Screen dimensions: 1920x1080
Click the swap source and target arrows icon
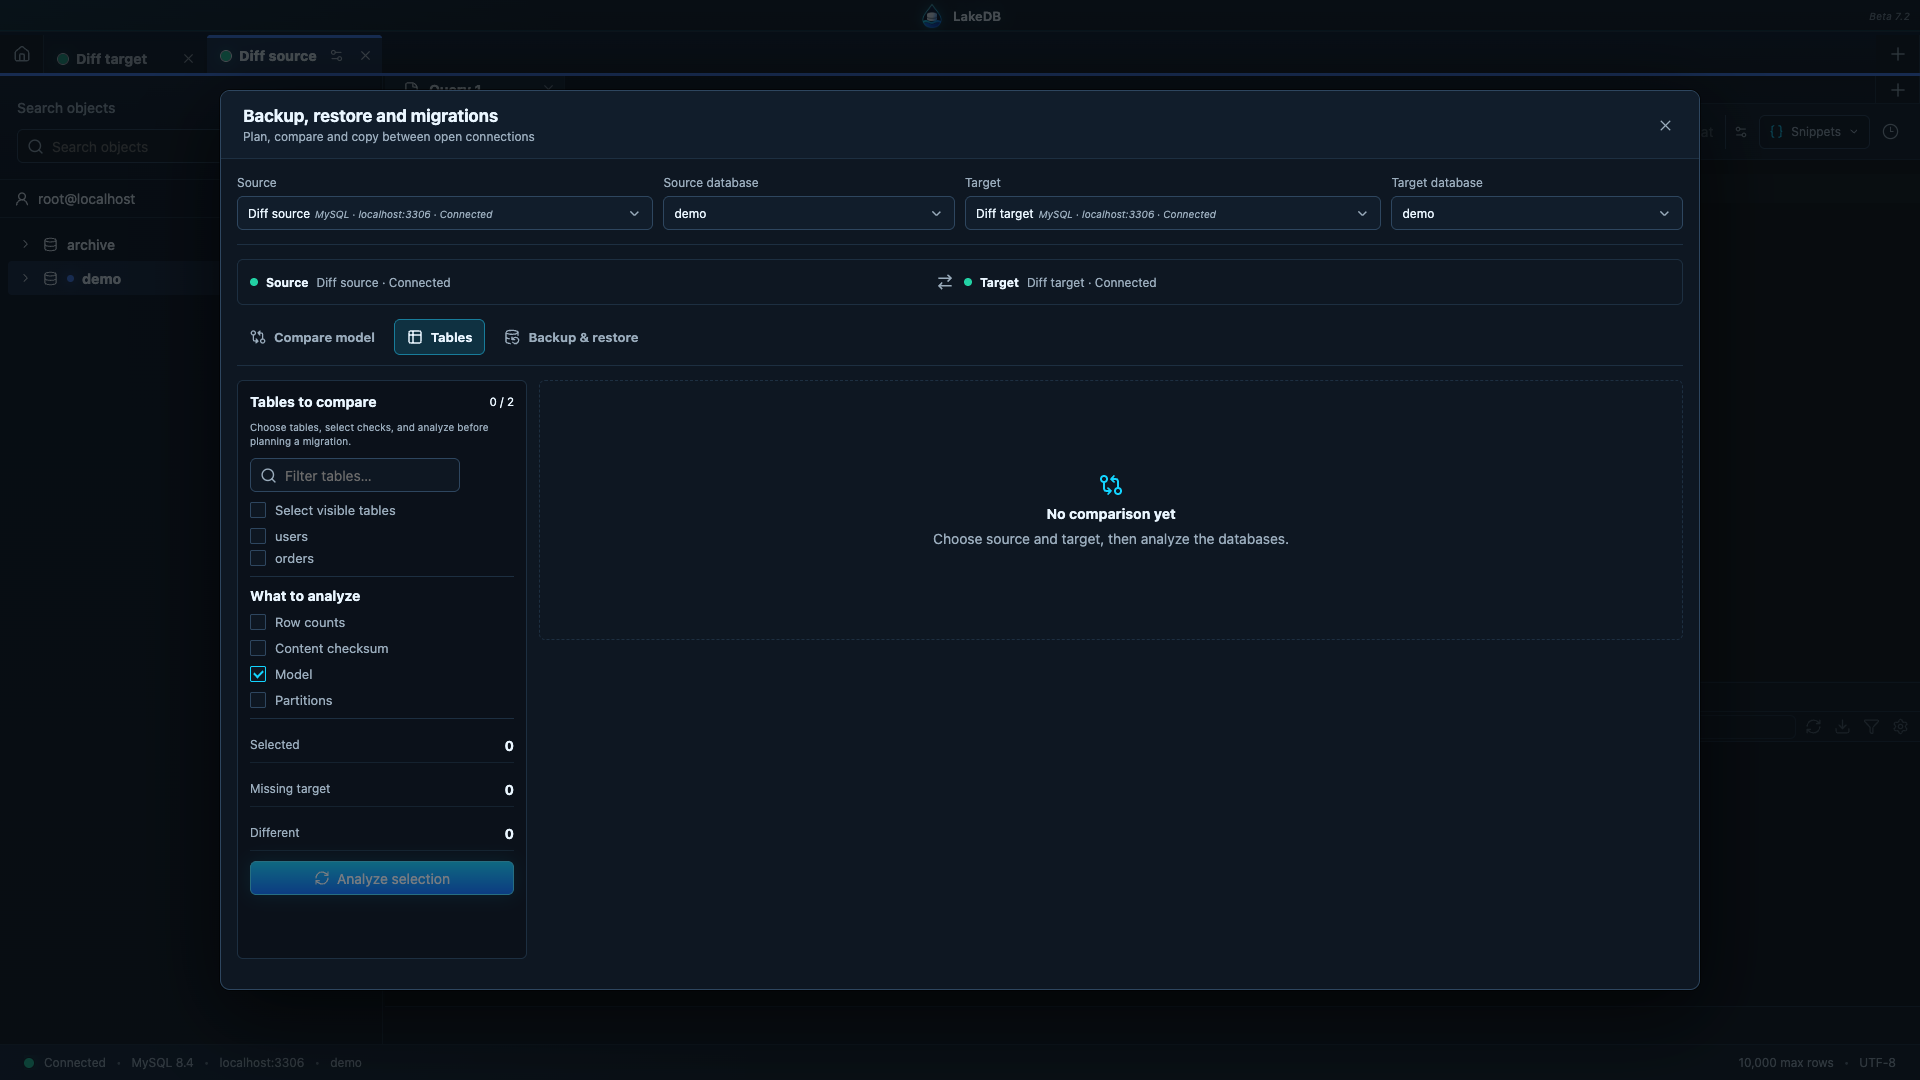pos(945,283)
